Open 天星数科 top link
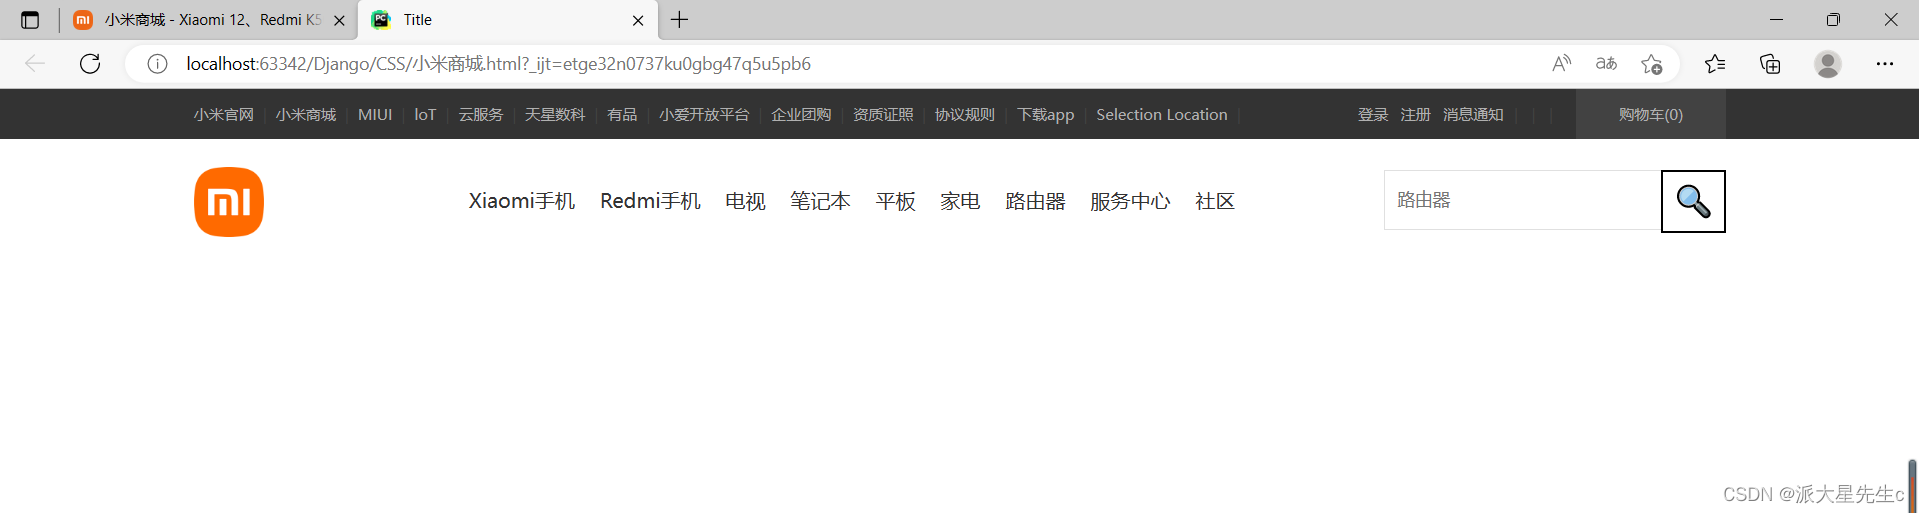Screen dimensions: 1919x513 coord(555,115)
